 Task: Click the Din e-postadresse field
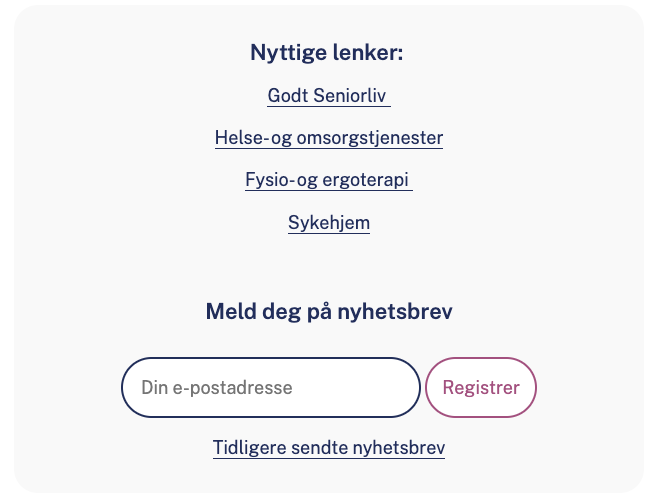tap(270, 387)
